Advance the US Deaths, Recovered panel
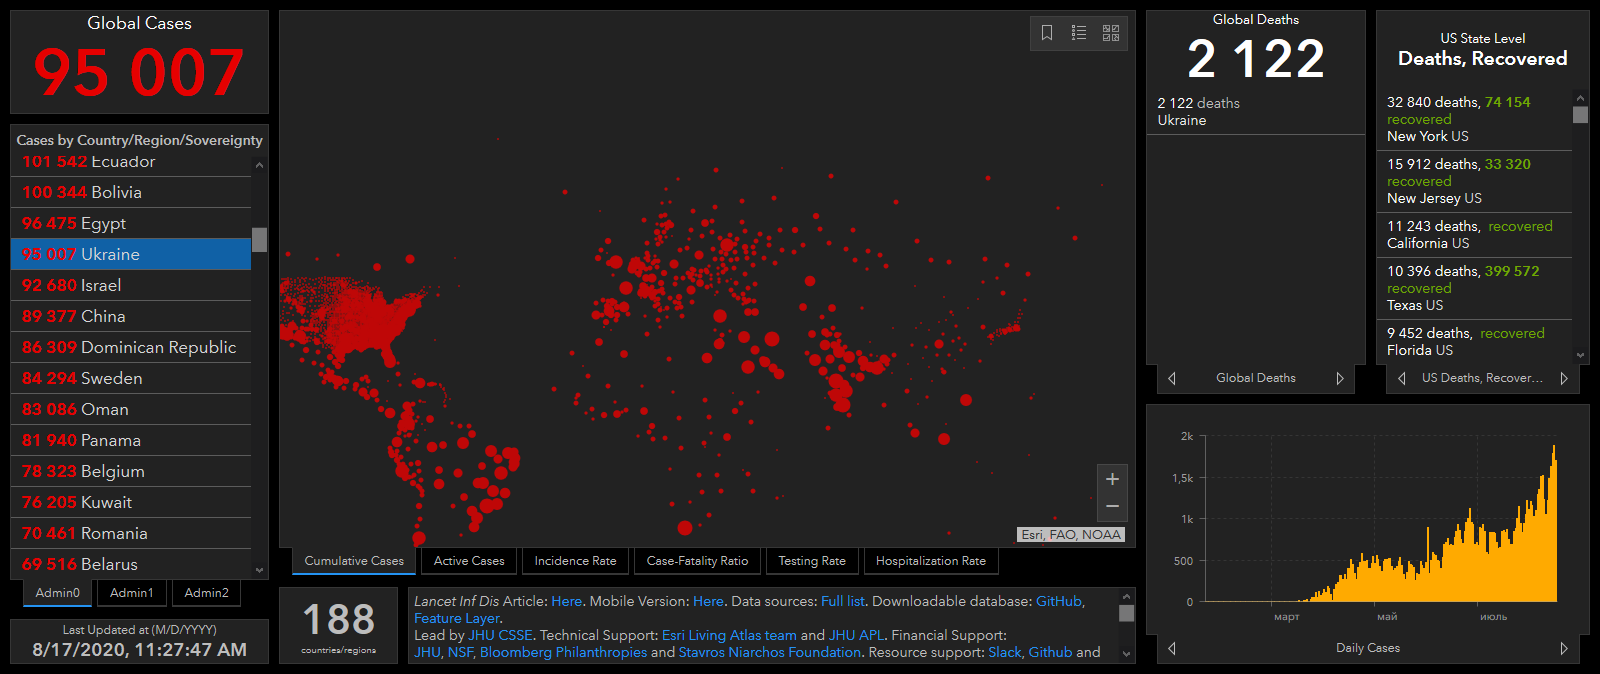 click(x=1564, y=378)
